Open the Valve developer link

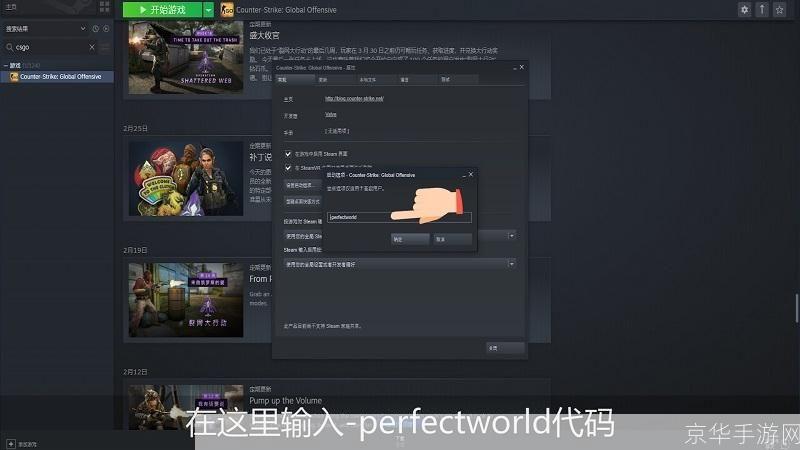click(331, 115)
